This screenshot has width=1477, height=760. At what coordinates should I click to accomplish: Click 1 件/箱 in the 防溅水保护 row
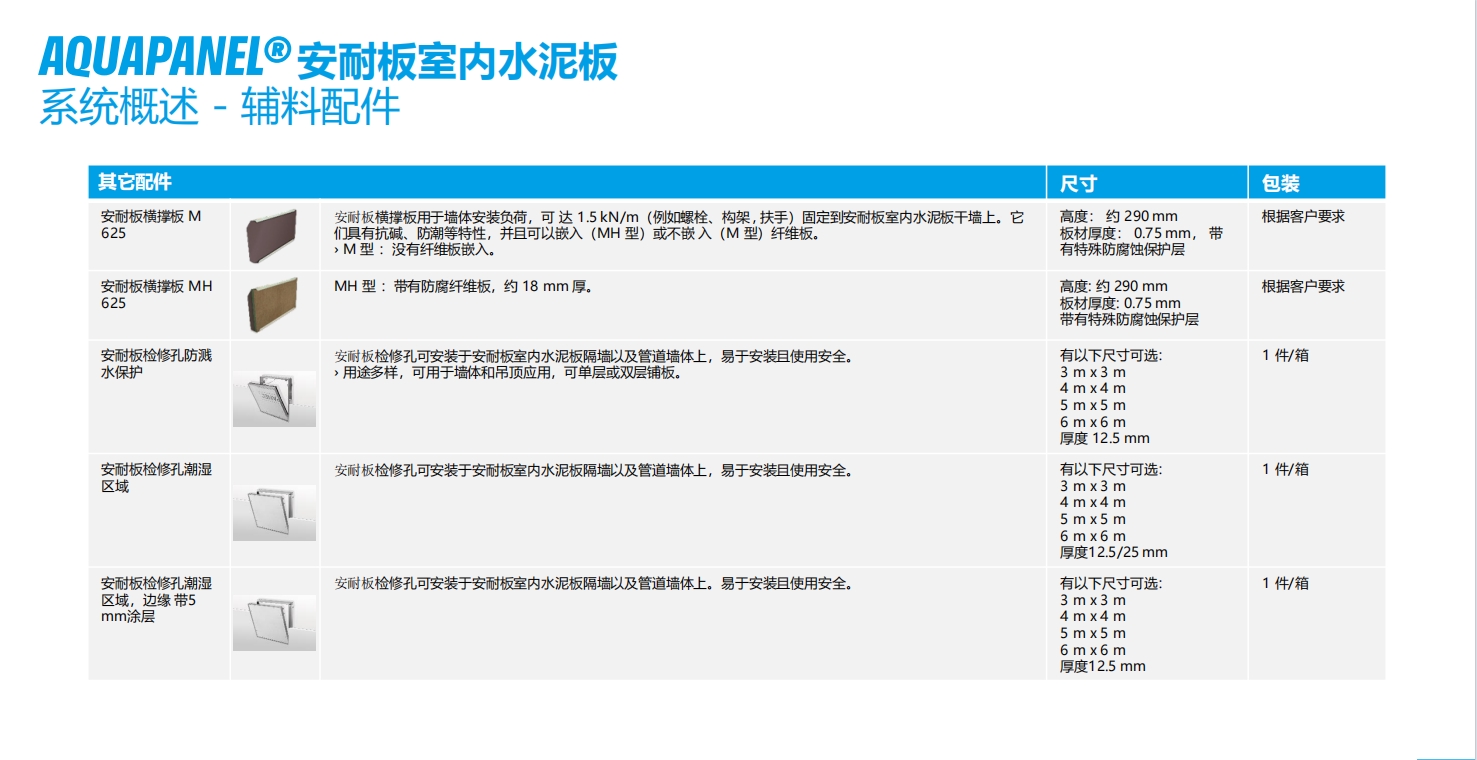pos(1285,355)
